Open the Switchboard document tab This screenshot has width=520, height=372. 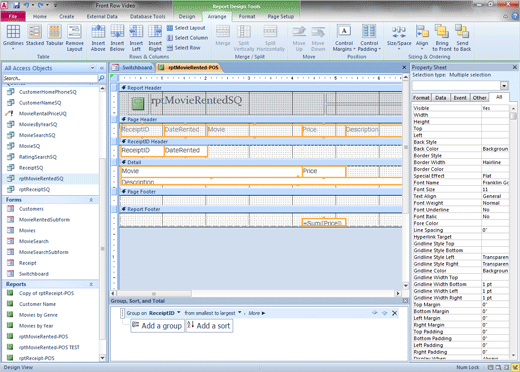click(x=133, y=68)
